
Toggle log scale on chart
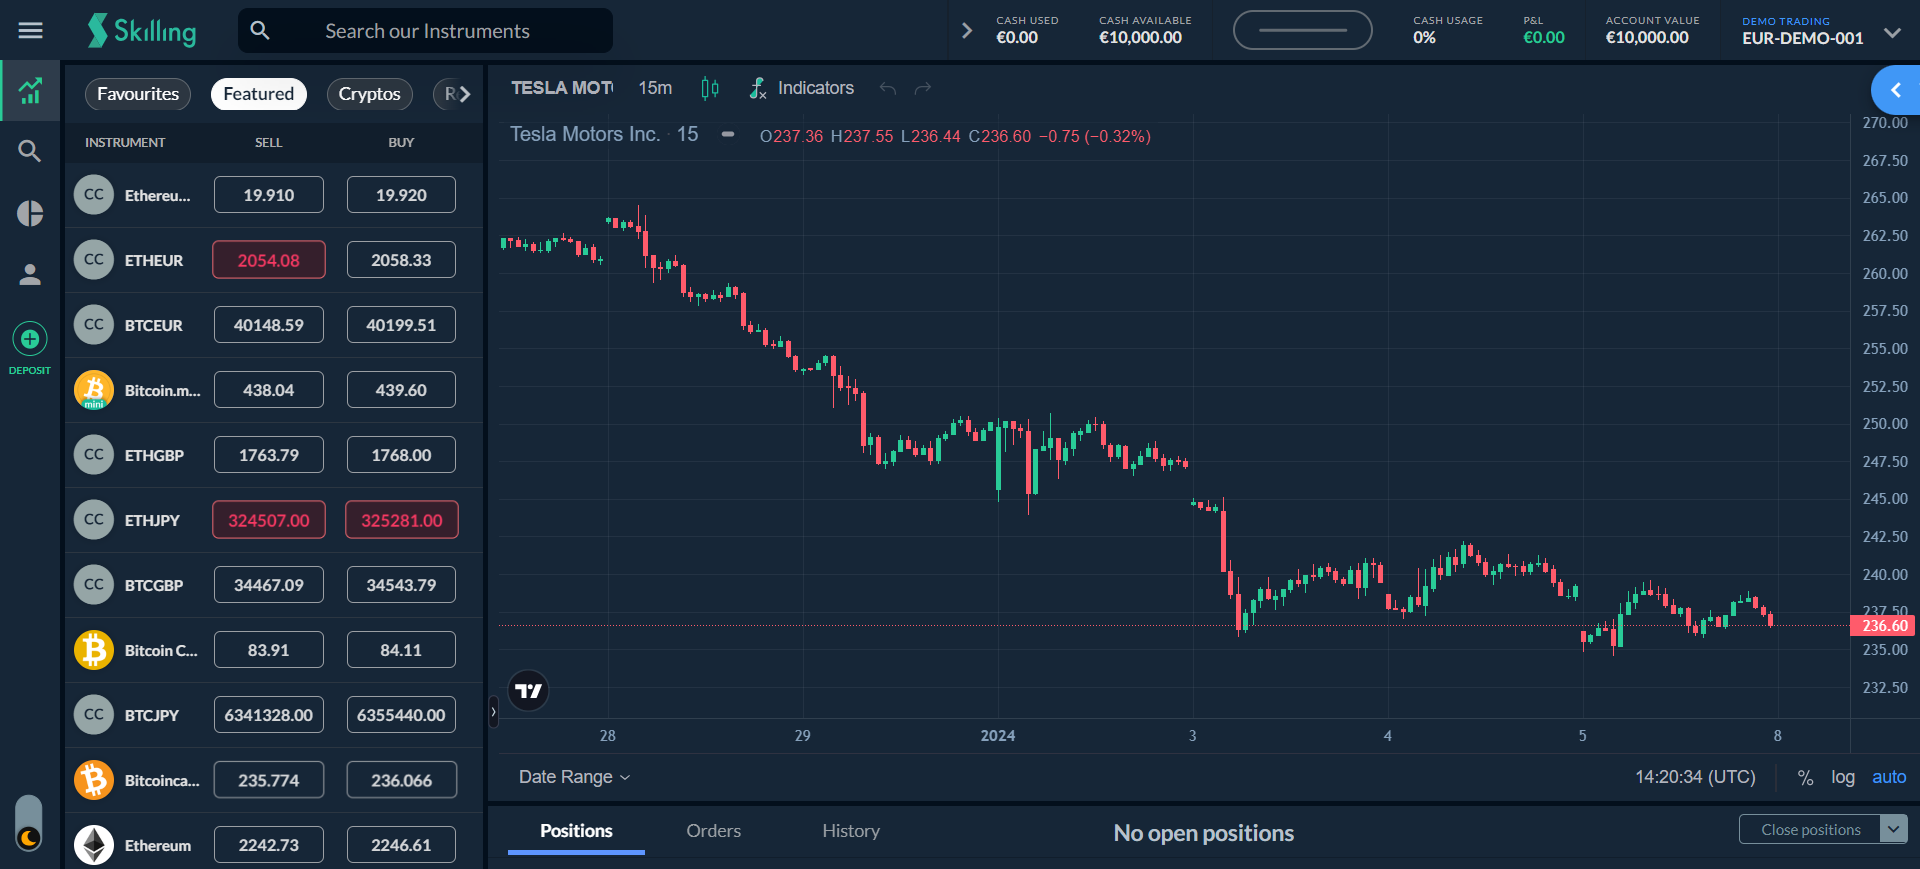click(1843, 777)
